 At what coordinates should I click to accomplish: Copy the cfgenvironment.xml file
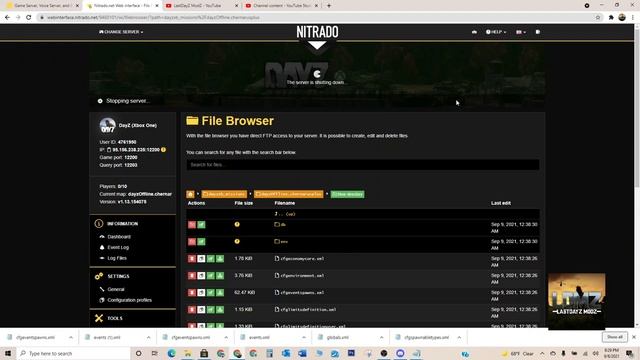(x=201, y=276)
